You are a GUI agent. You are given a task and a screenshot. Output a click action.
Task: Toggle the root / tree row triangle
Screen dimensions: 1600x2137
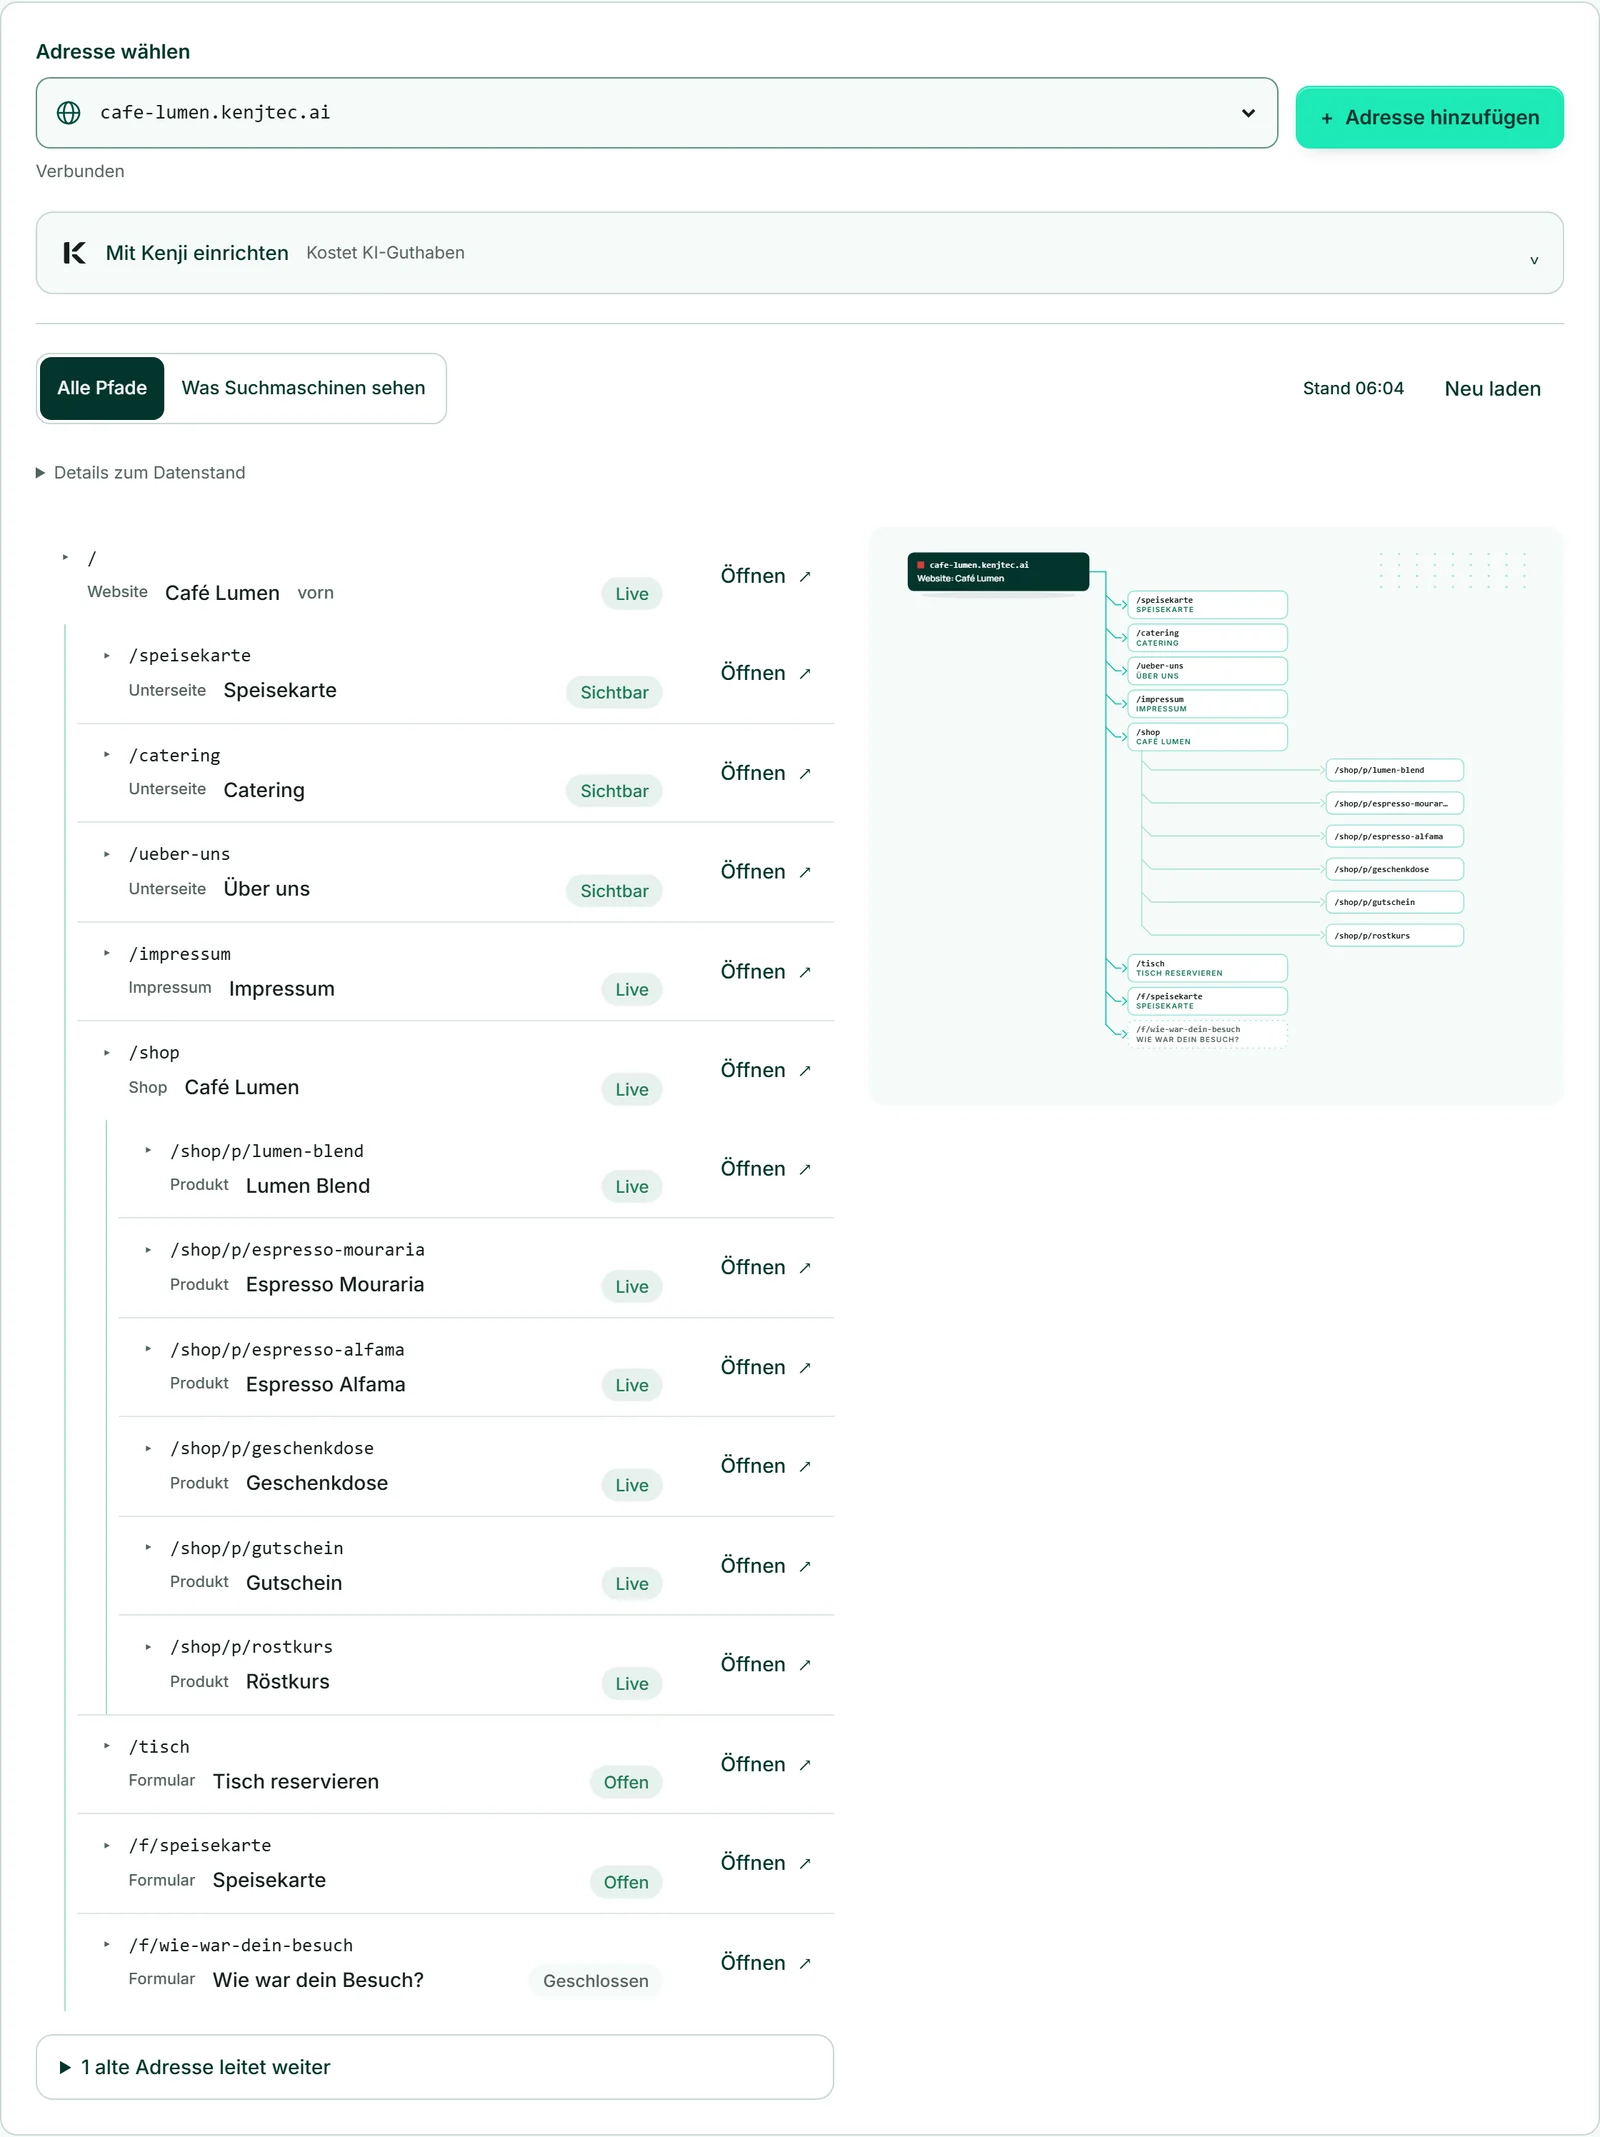(66, 558)
